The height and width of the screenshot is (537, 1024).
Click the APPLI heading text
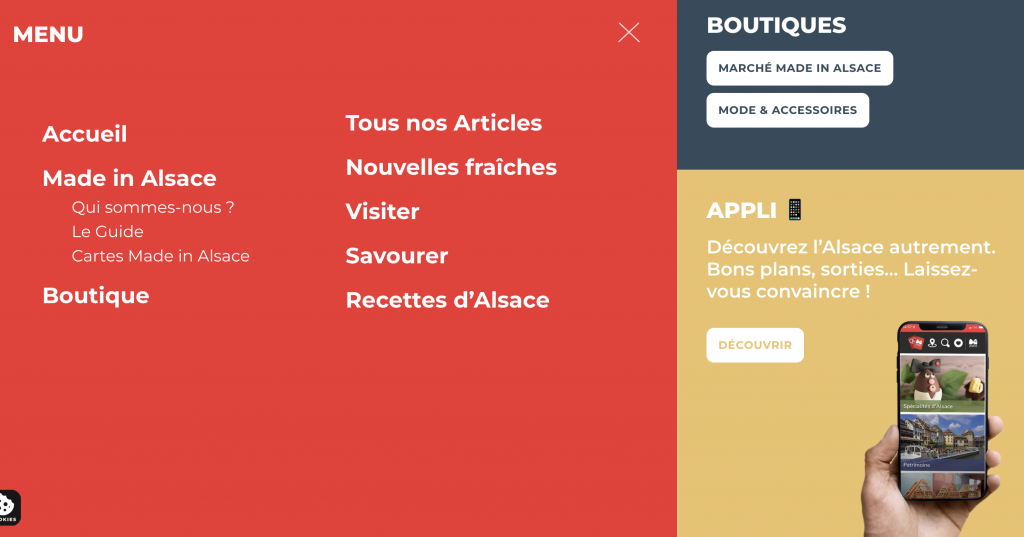point(741,210)
